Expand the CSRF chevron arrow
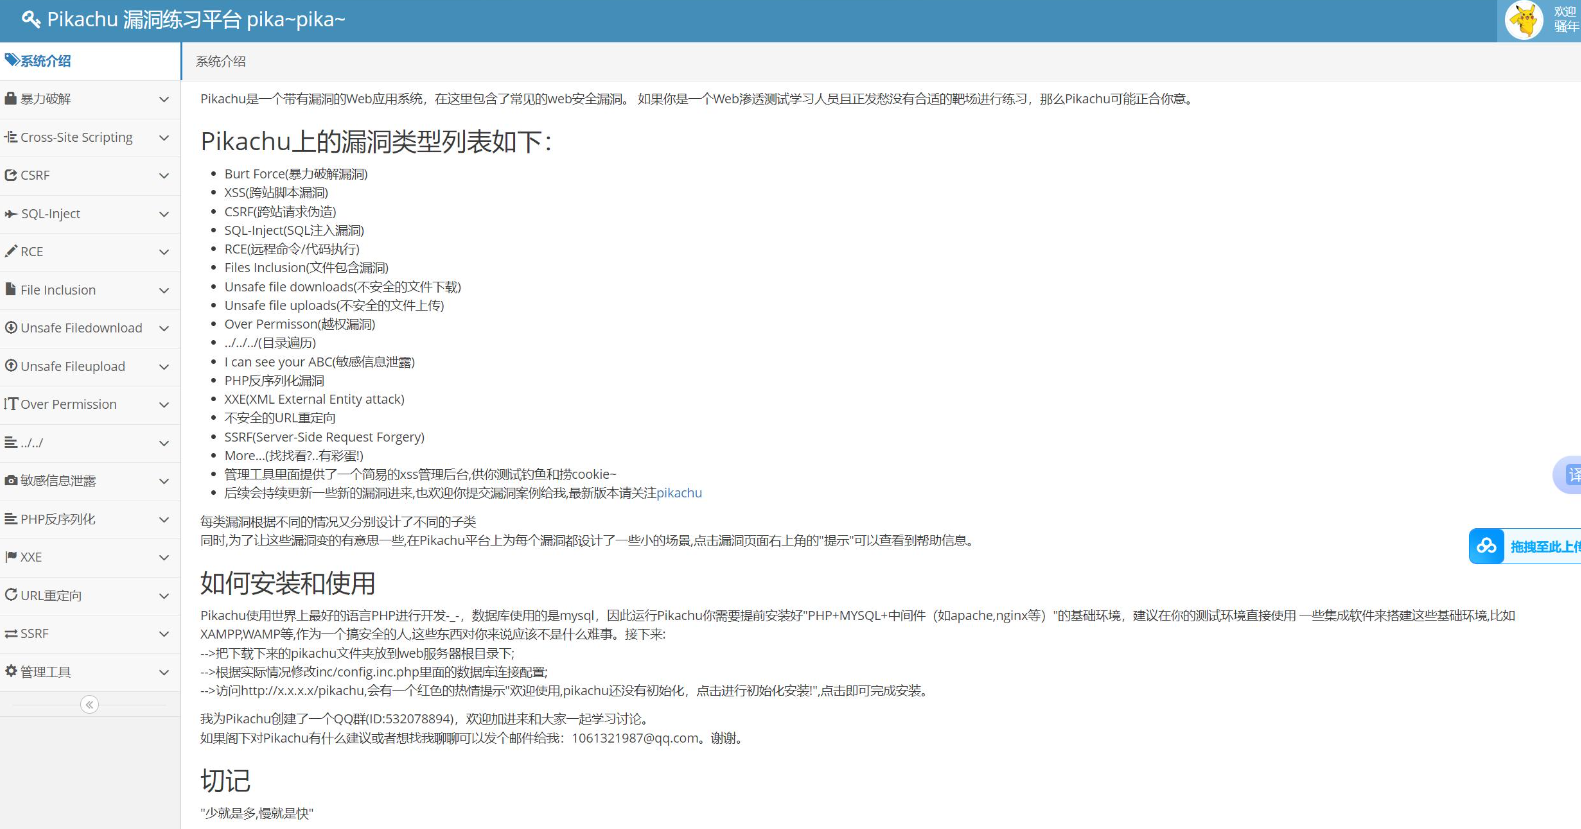The image size is (1581, 829). [164, 175]
